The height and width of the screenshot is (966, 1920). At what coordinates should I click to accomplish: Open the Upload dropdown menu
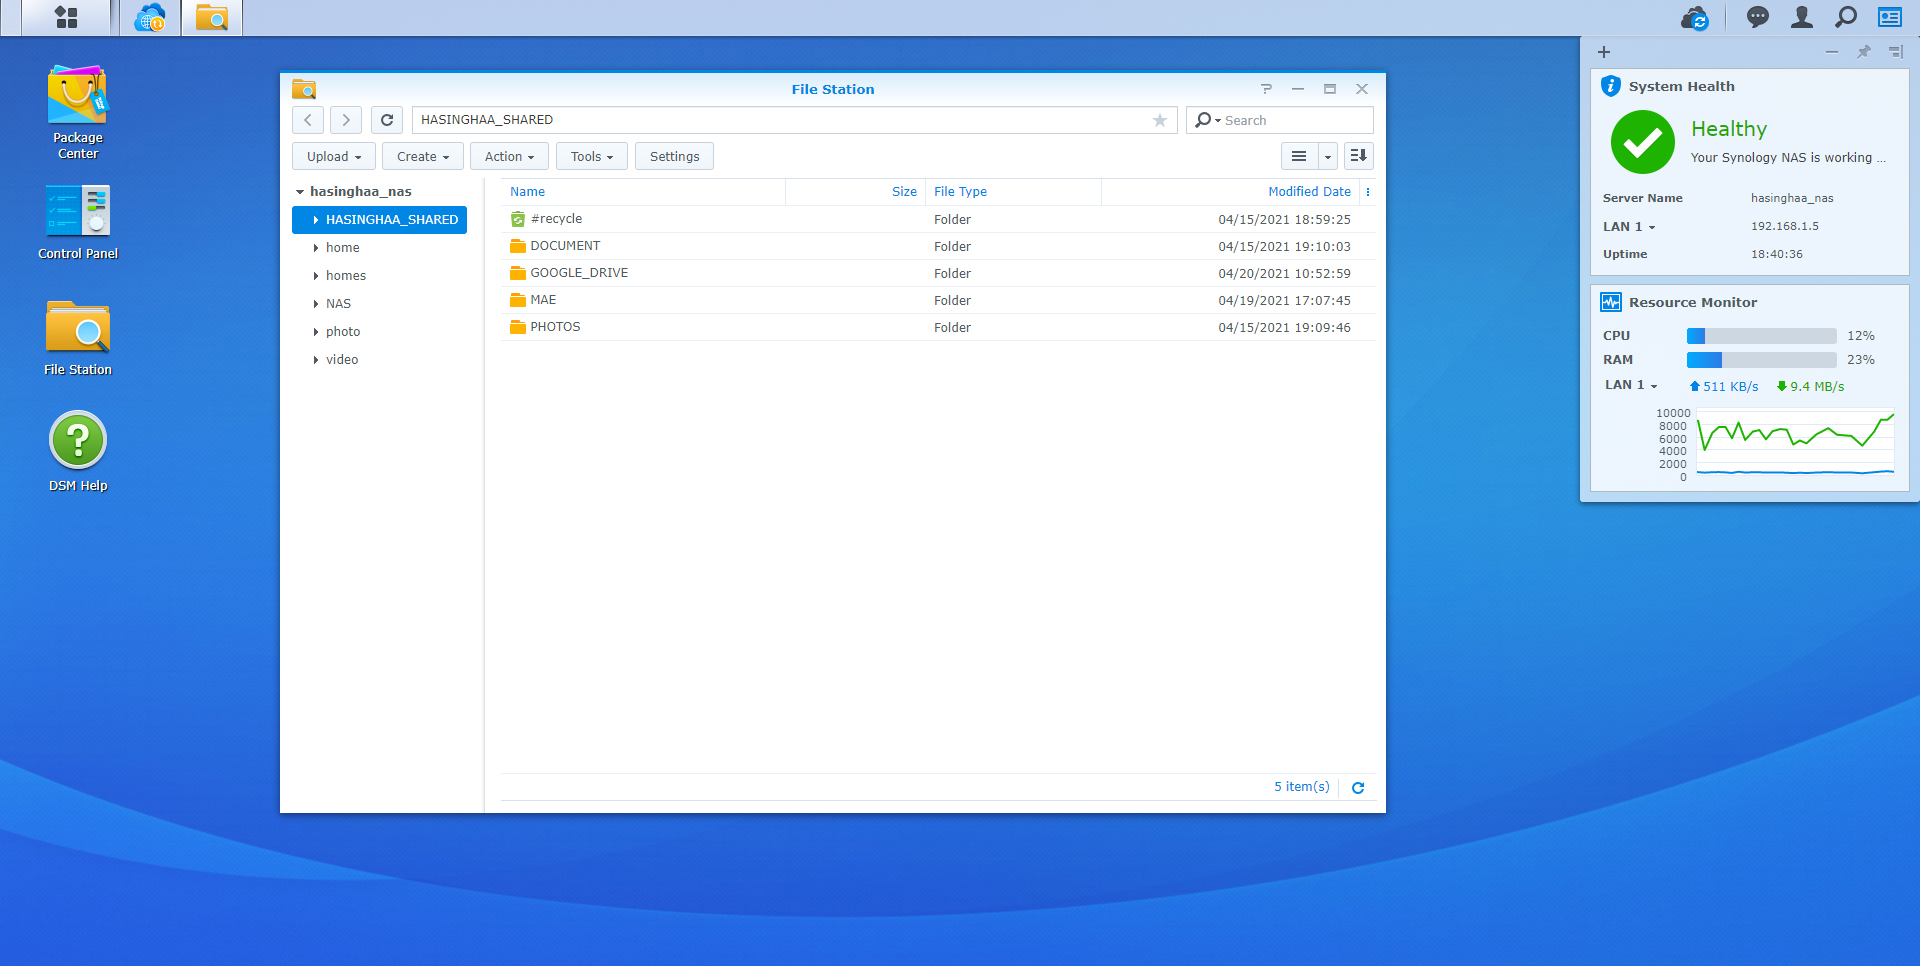pos(334,156)
